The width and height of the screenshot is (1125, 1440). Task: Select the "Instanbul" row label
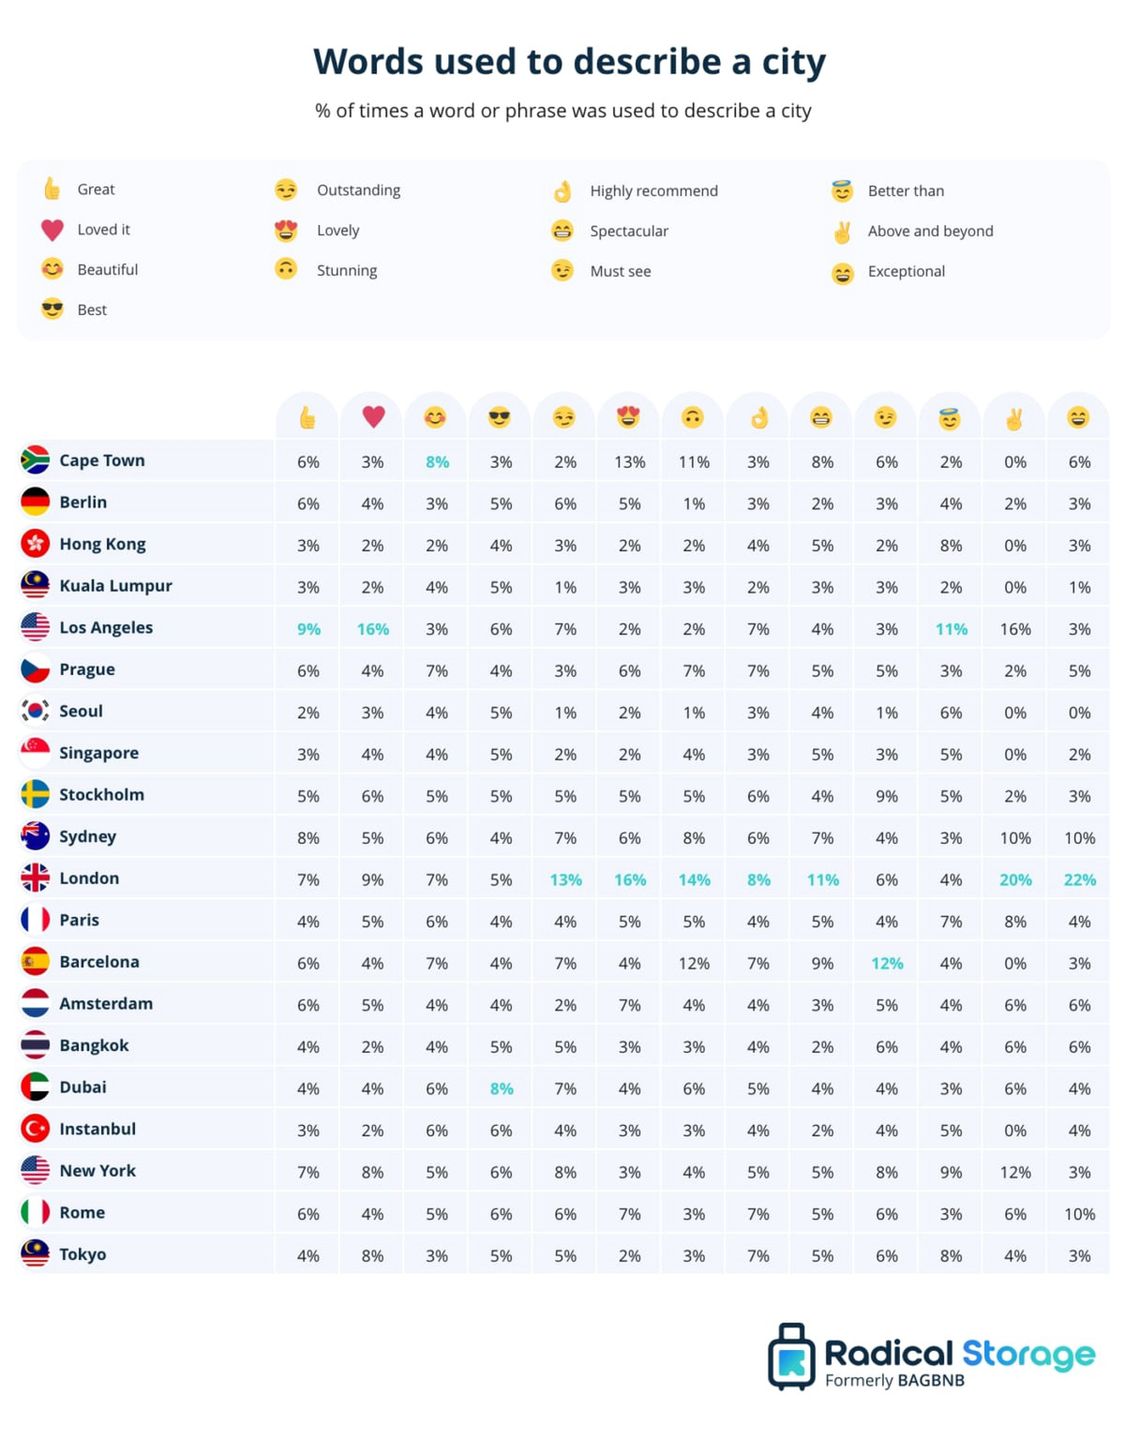(97, 1129)
